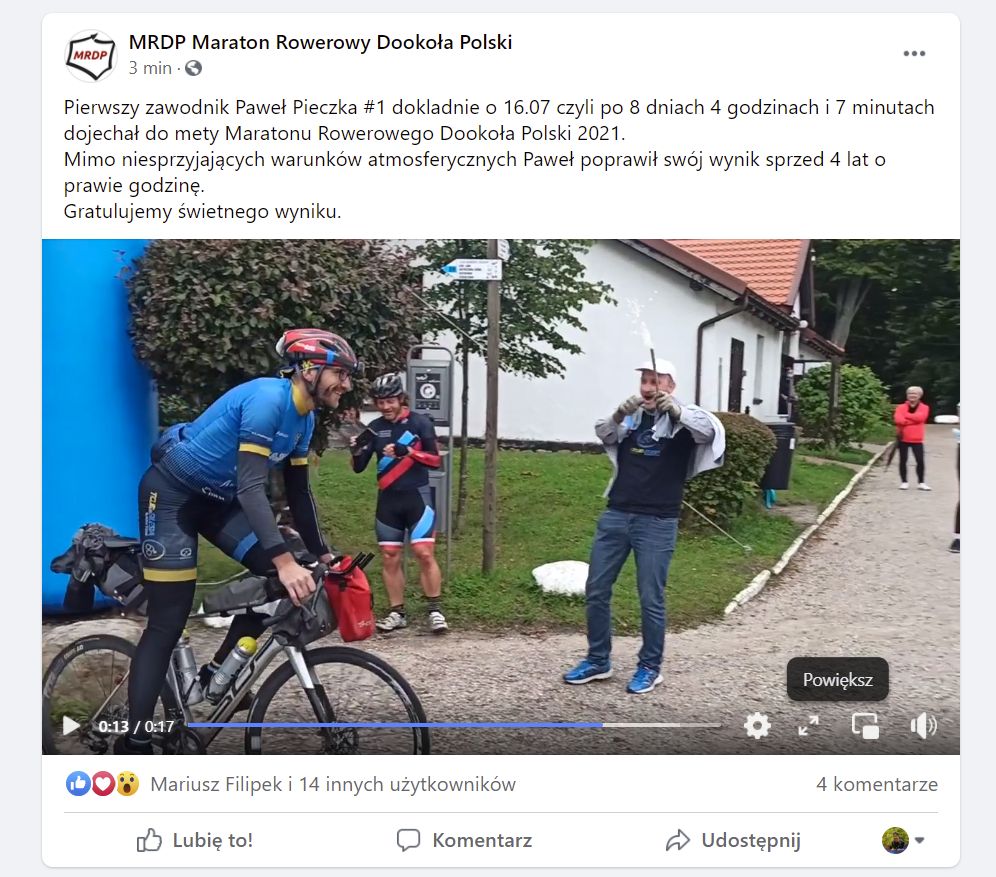Expand video to fullscreen with arrows icon
This screenshot has height=877, width=996.
(809, 725)
